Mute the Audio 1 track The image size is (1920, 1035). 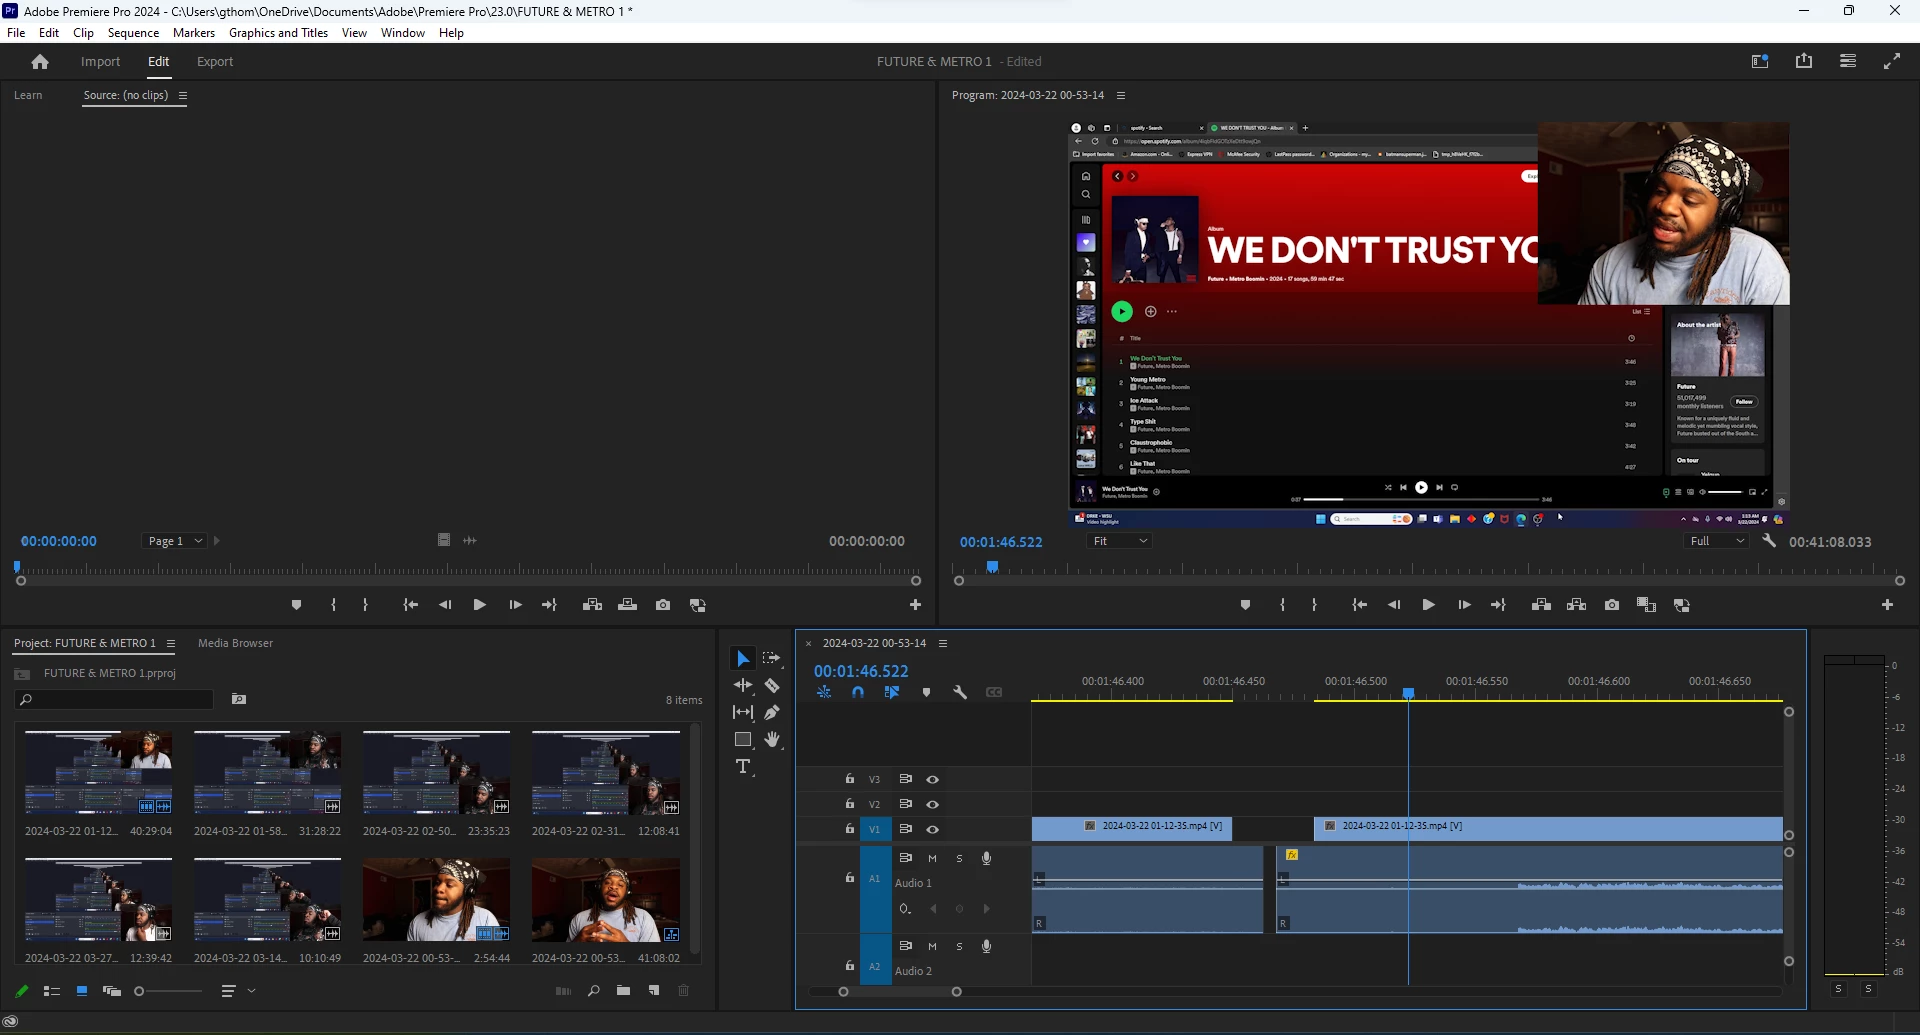(x=932, y=858)
